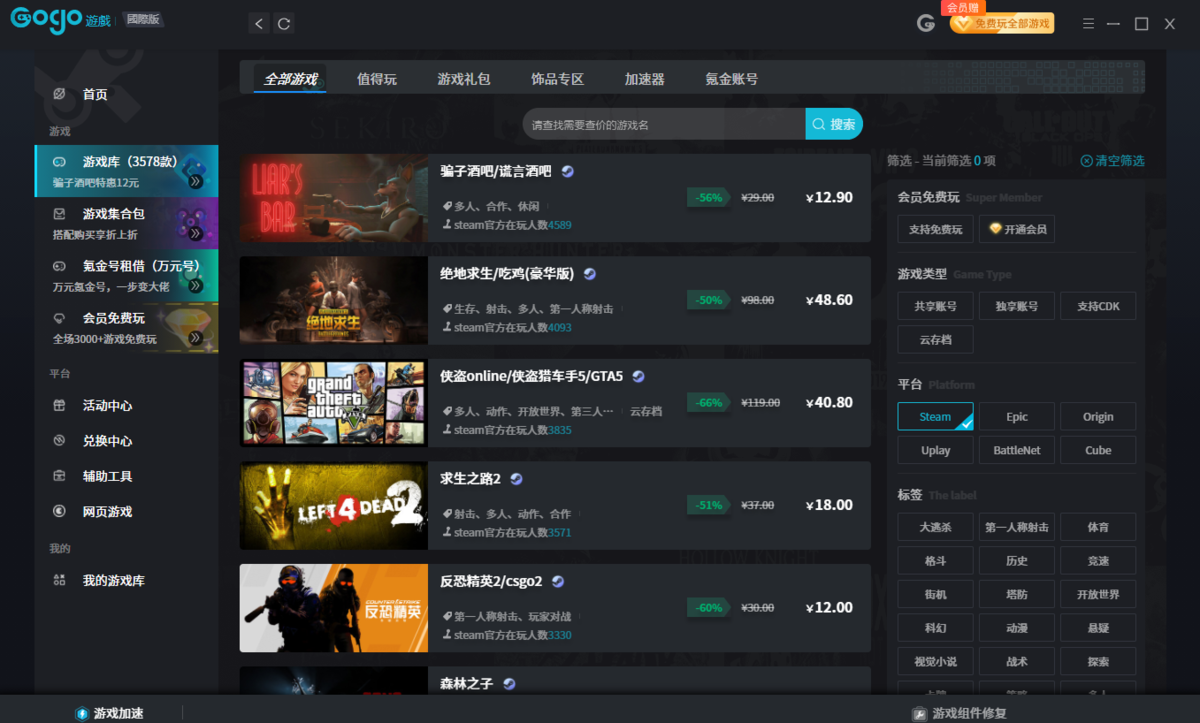Toggle the Steam platform filter
This screenshot has height=723, width=1200.
pos(935,417)
